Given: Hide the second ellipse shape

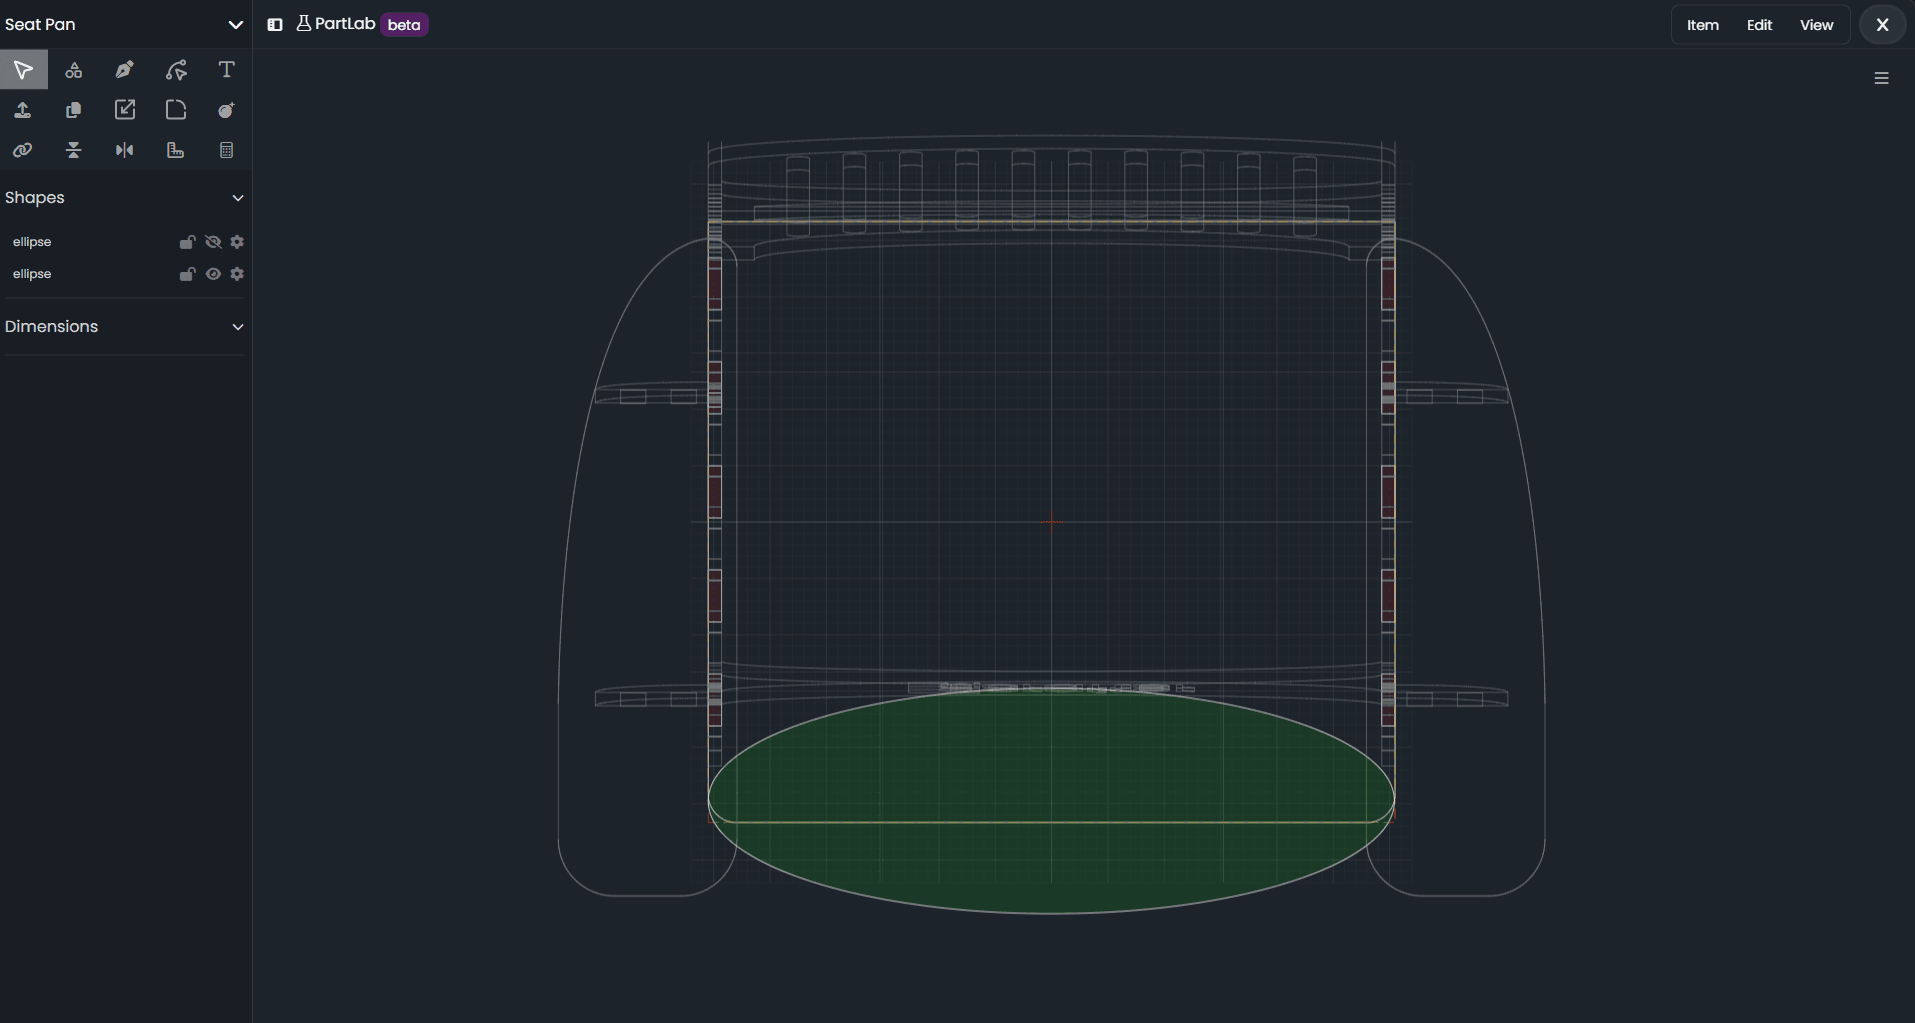Looking at the screenshot, I should point(213,274).
